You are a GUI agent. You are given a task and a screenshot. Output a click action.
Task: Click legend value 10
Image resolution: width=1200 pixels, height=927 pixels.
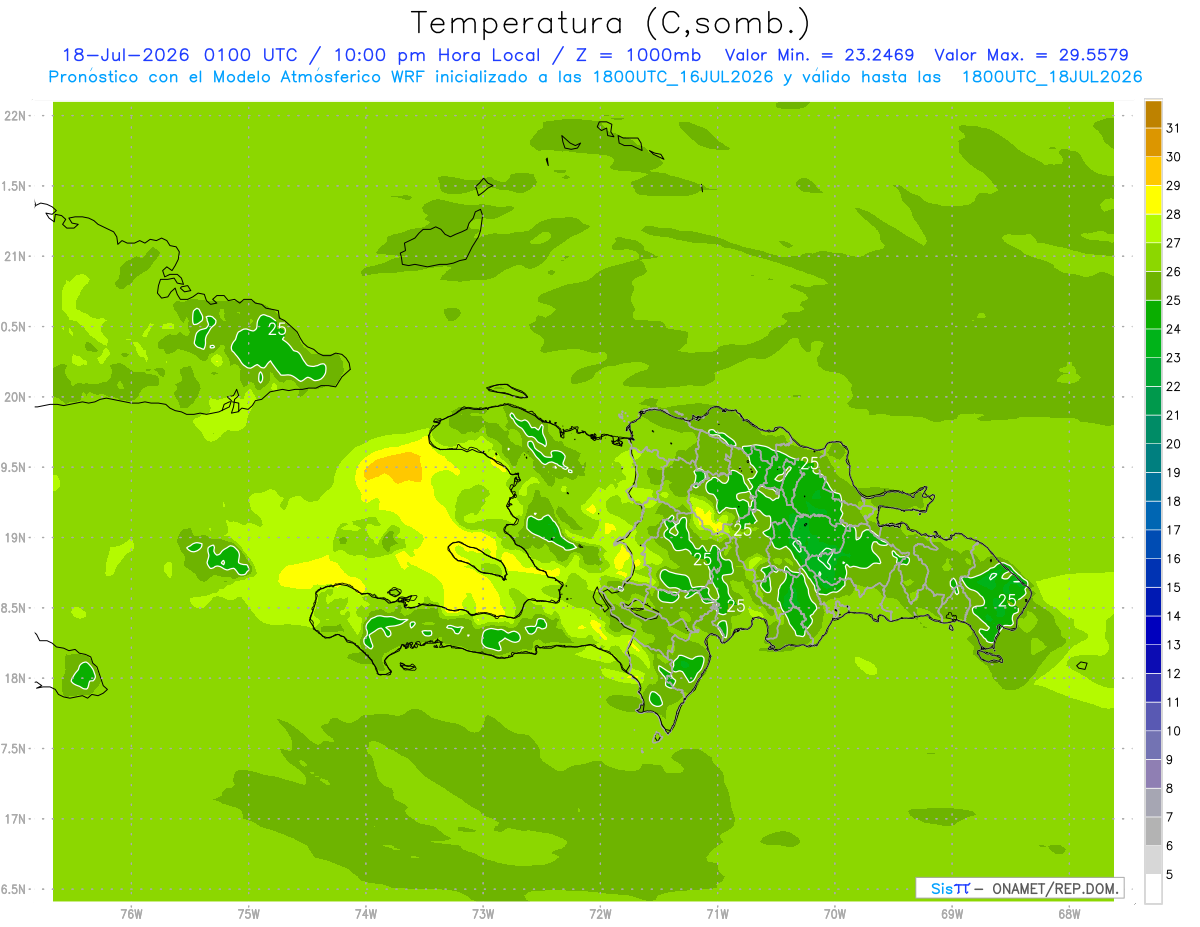(1174, 731)
